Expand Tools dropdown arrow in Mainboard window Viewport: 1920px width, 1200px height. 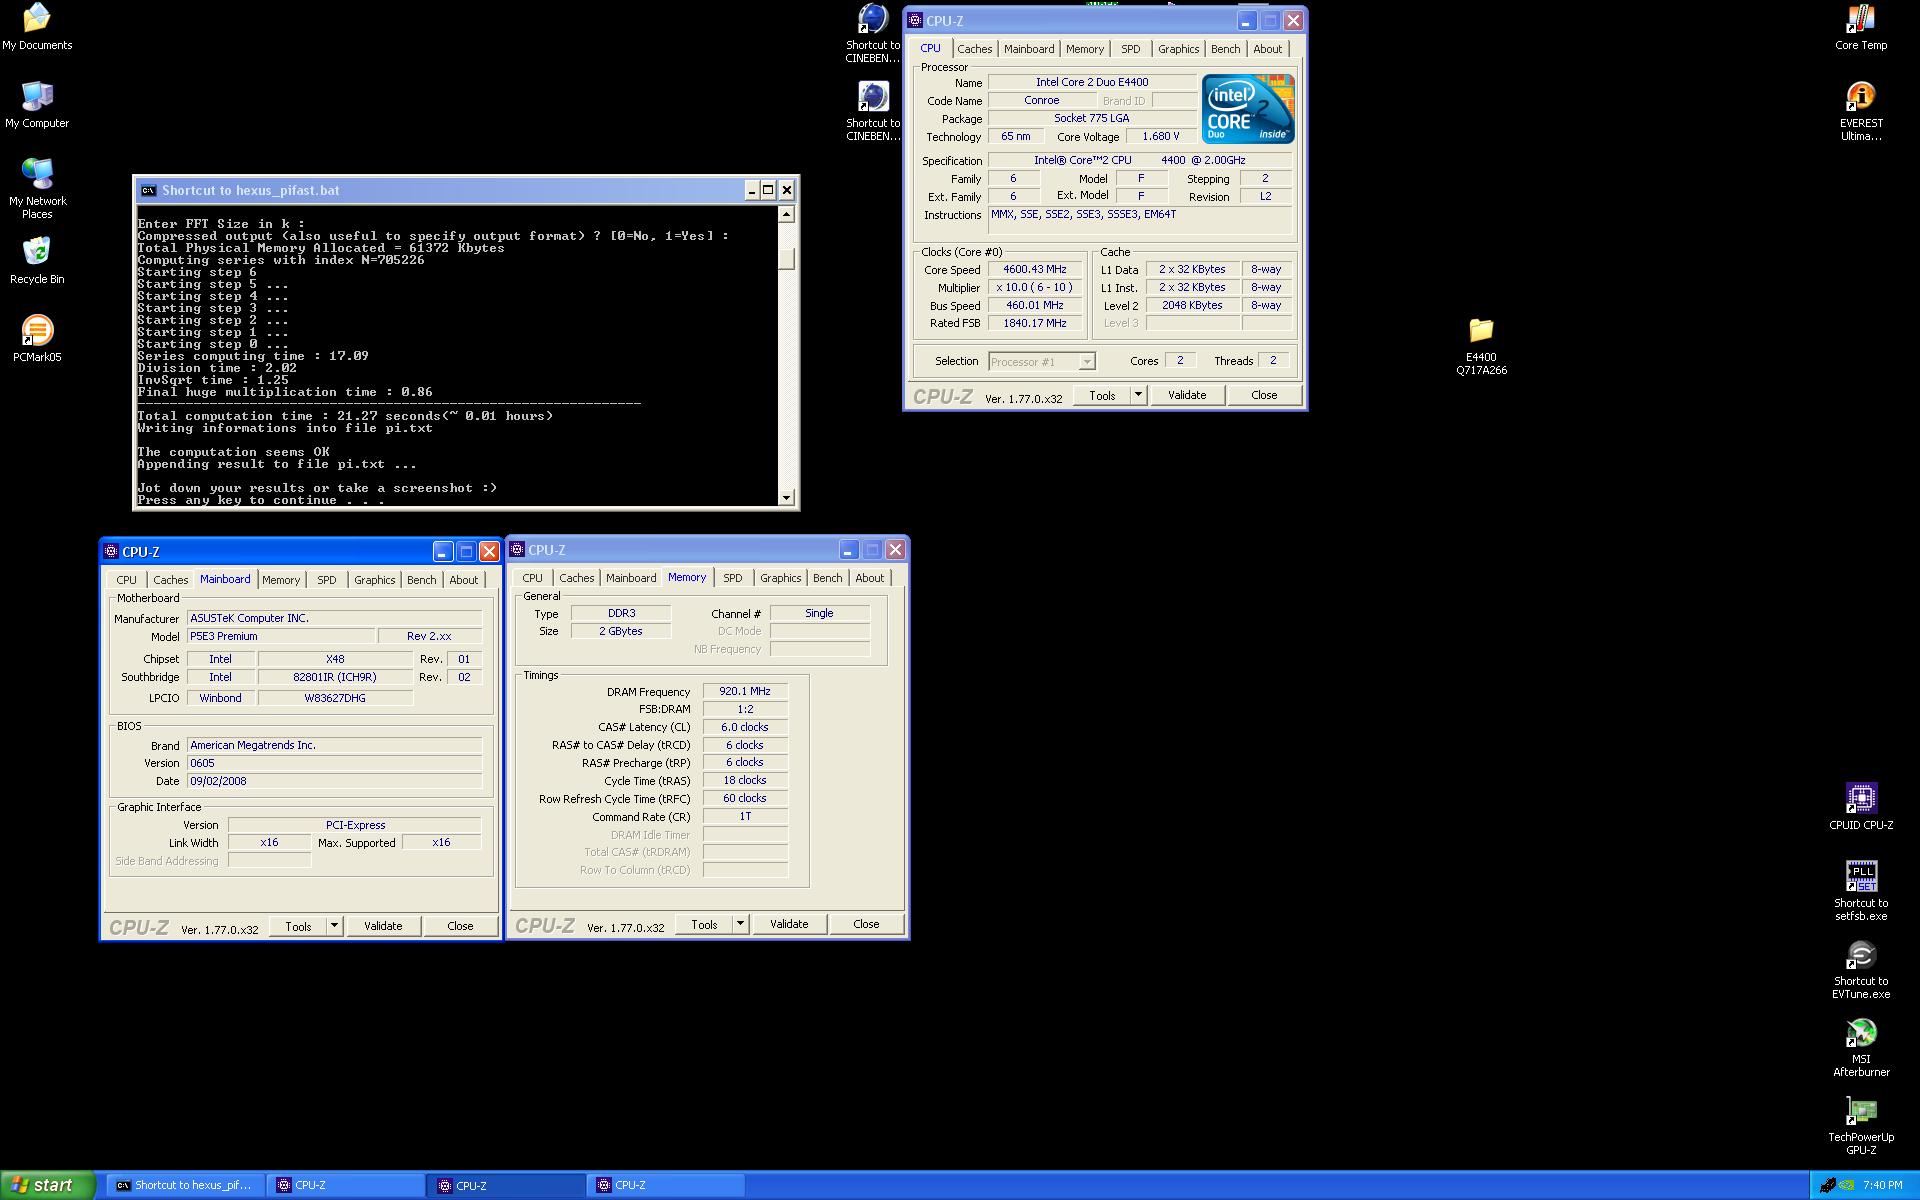pos(335,926)
